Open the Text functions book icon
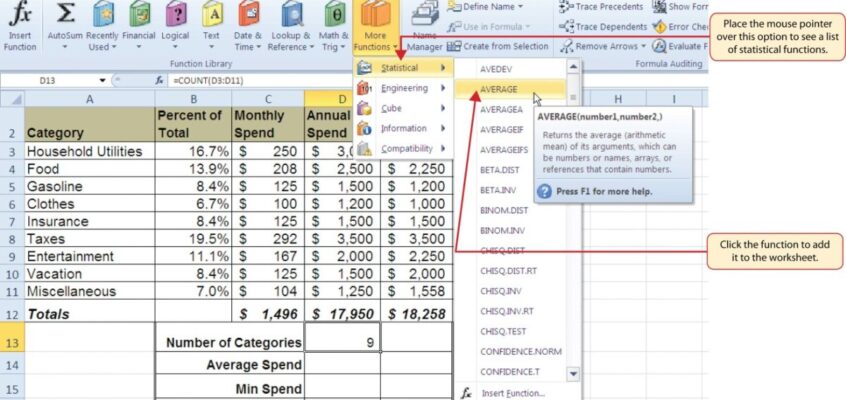The image size is (846, 400). tap(212, 13)
